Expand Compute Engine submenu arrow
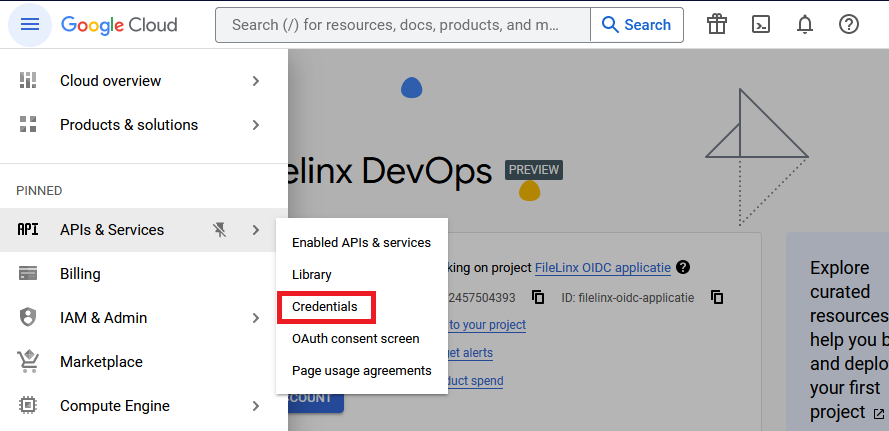889x431 pixels. click(x=256, y=406)
